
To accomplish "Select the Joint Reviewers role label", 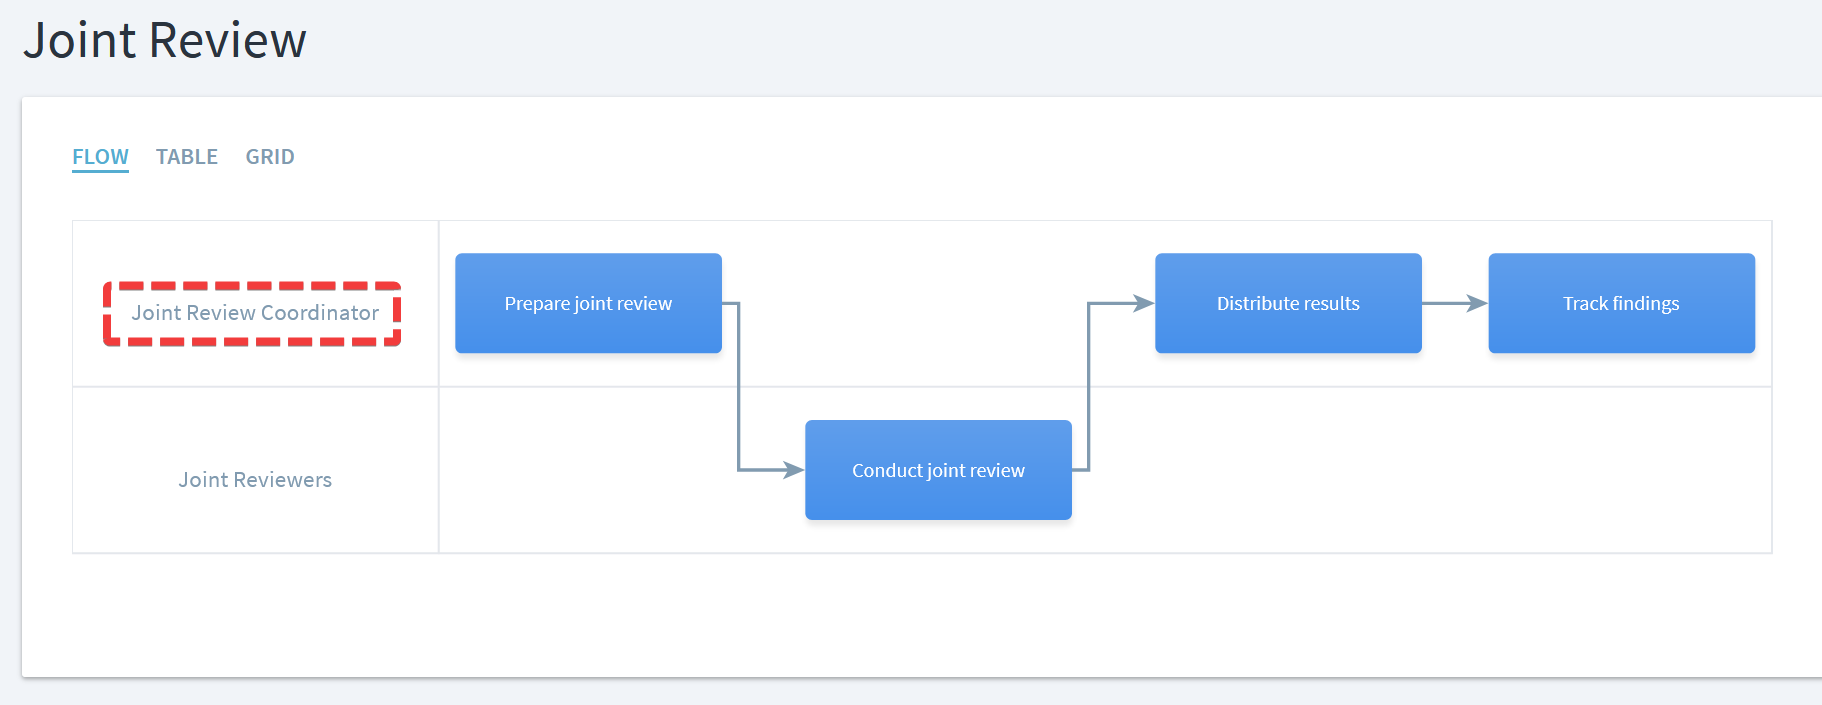I will point(255,480).
